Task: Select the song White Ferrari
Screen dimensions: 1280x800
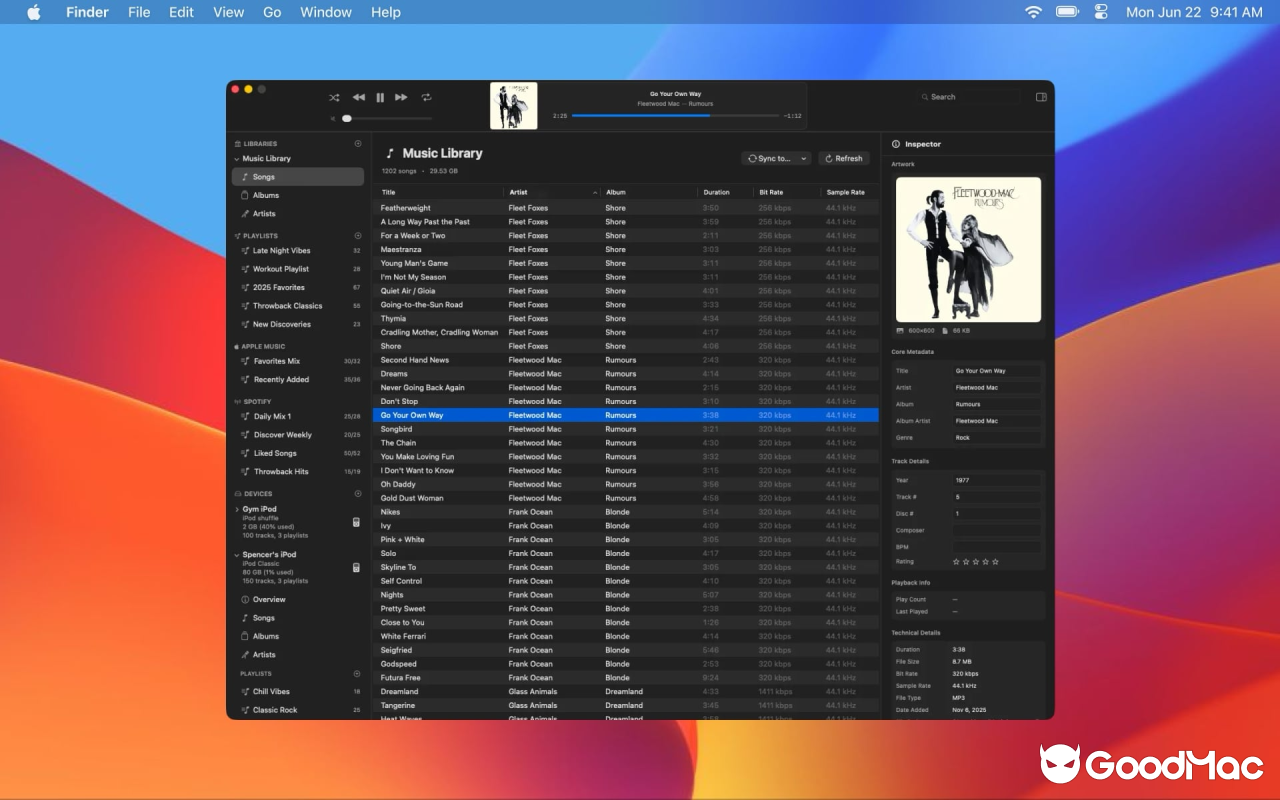Action: pos(626,636)
